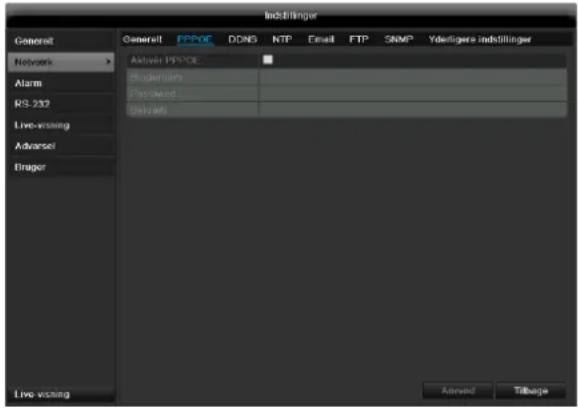
Task: Go to the Email tab
Action: (321, 39)
